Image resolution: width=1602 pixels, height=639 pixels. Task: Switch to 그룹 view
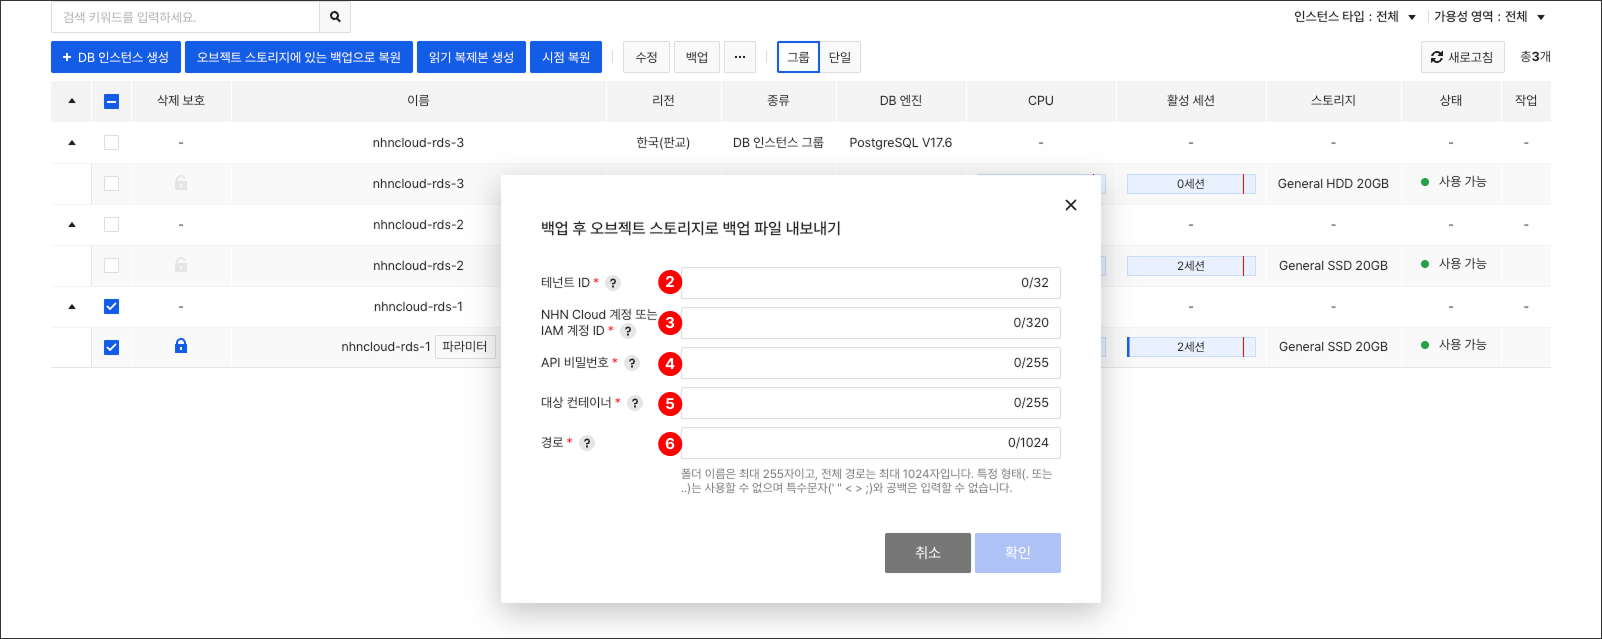(798, 57)
